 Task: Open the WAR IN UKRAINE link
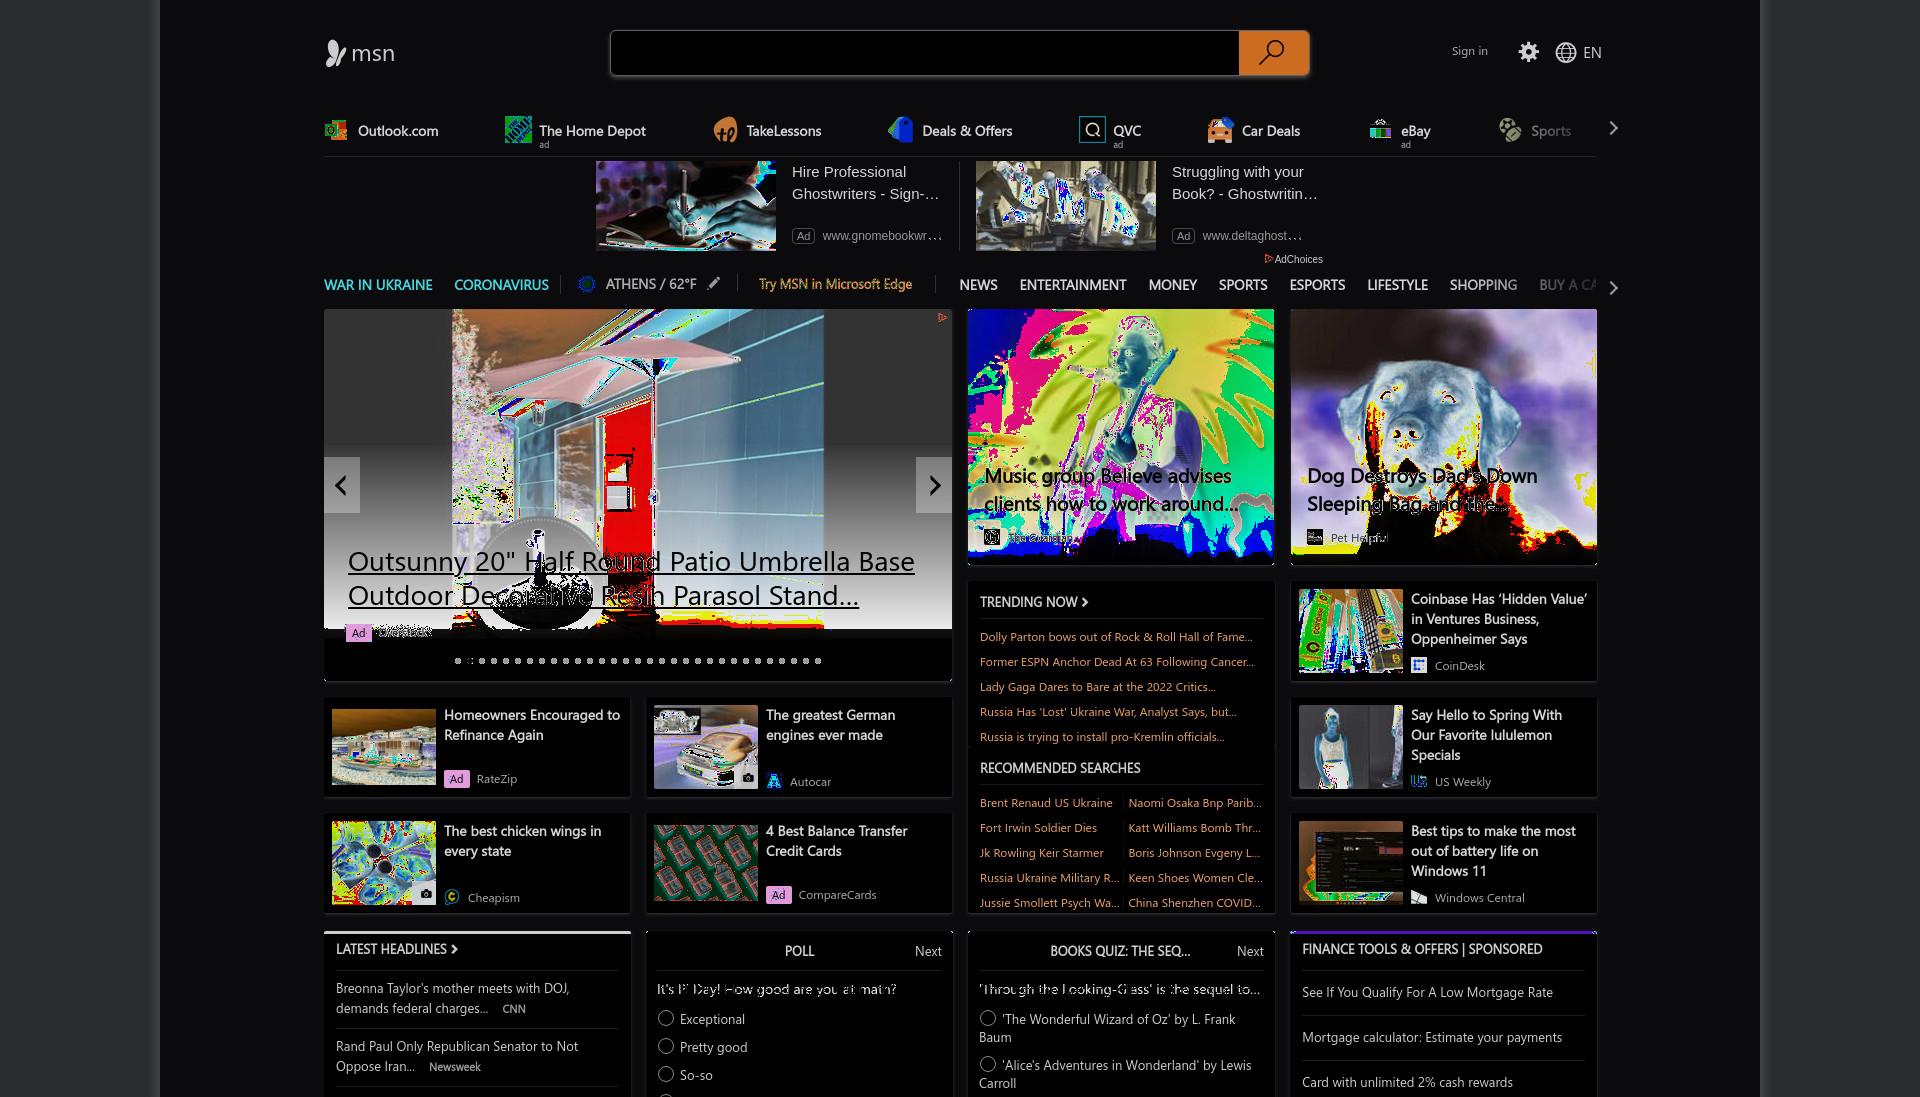(378, 285)
